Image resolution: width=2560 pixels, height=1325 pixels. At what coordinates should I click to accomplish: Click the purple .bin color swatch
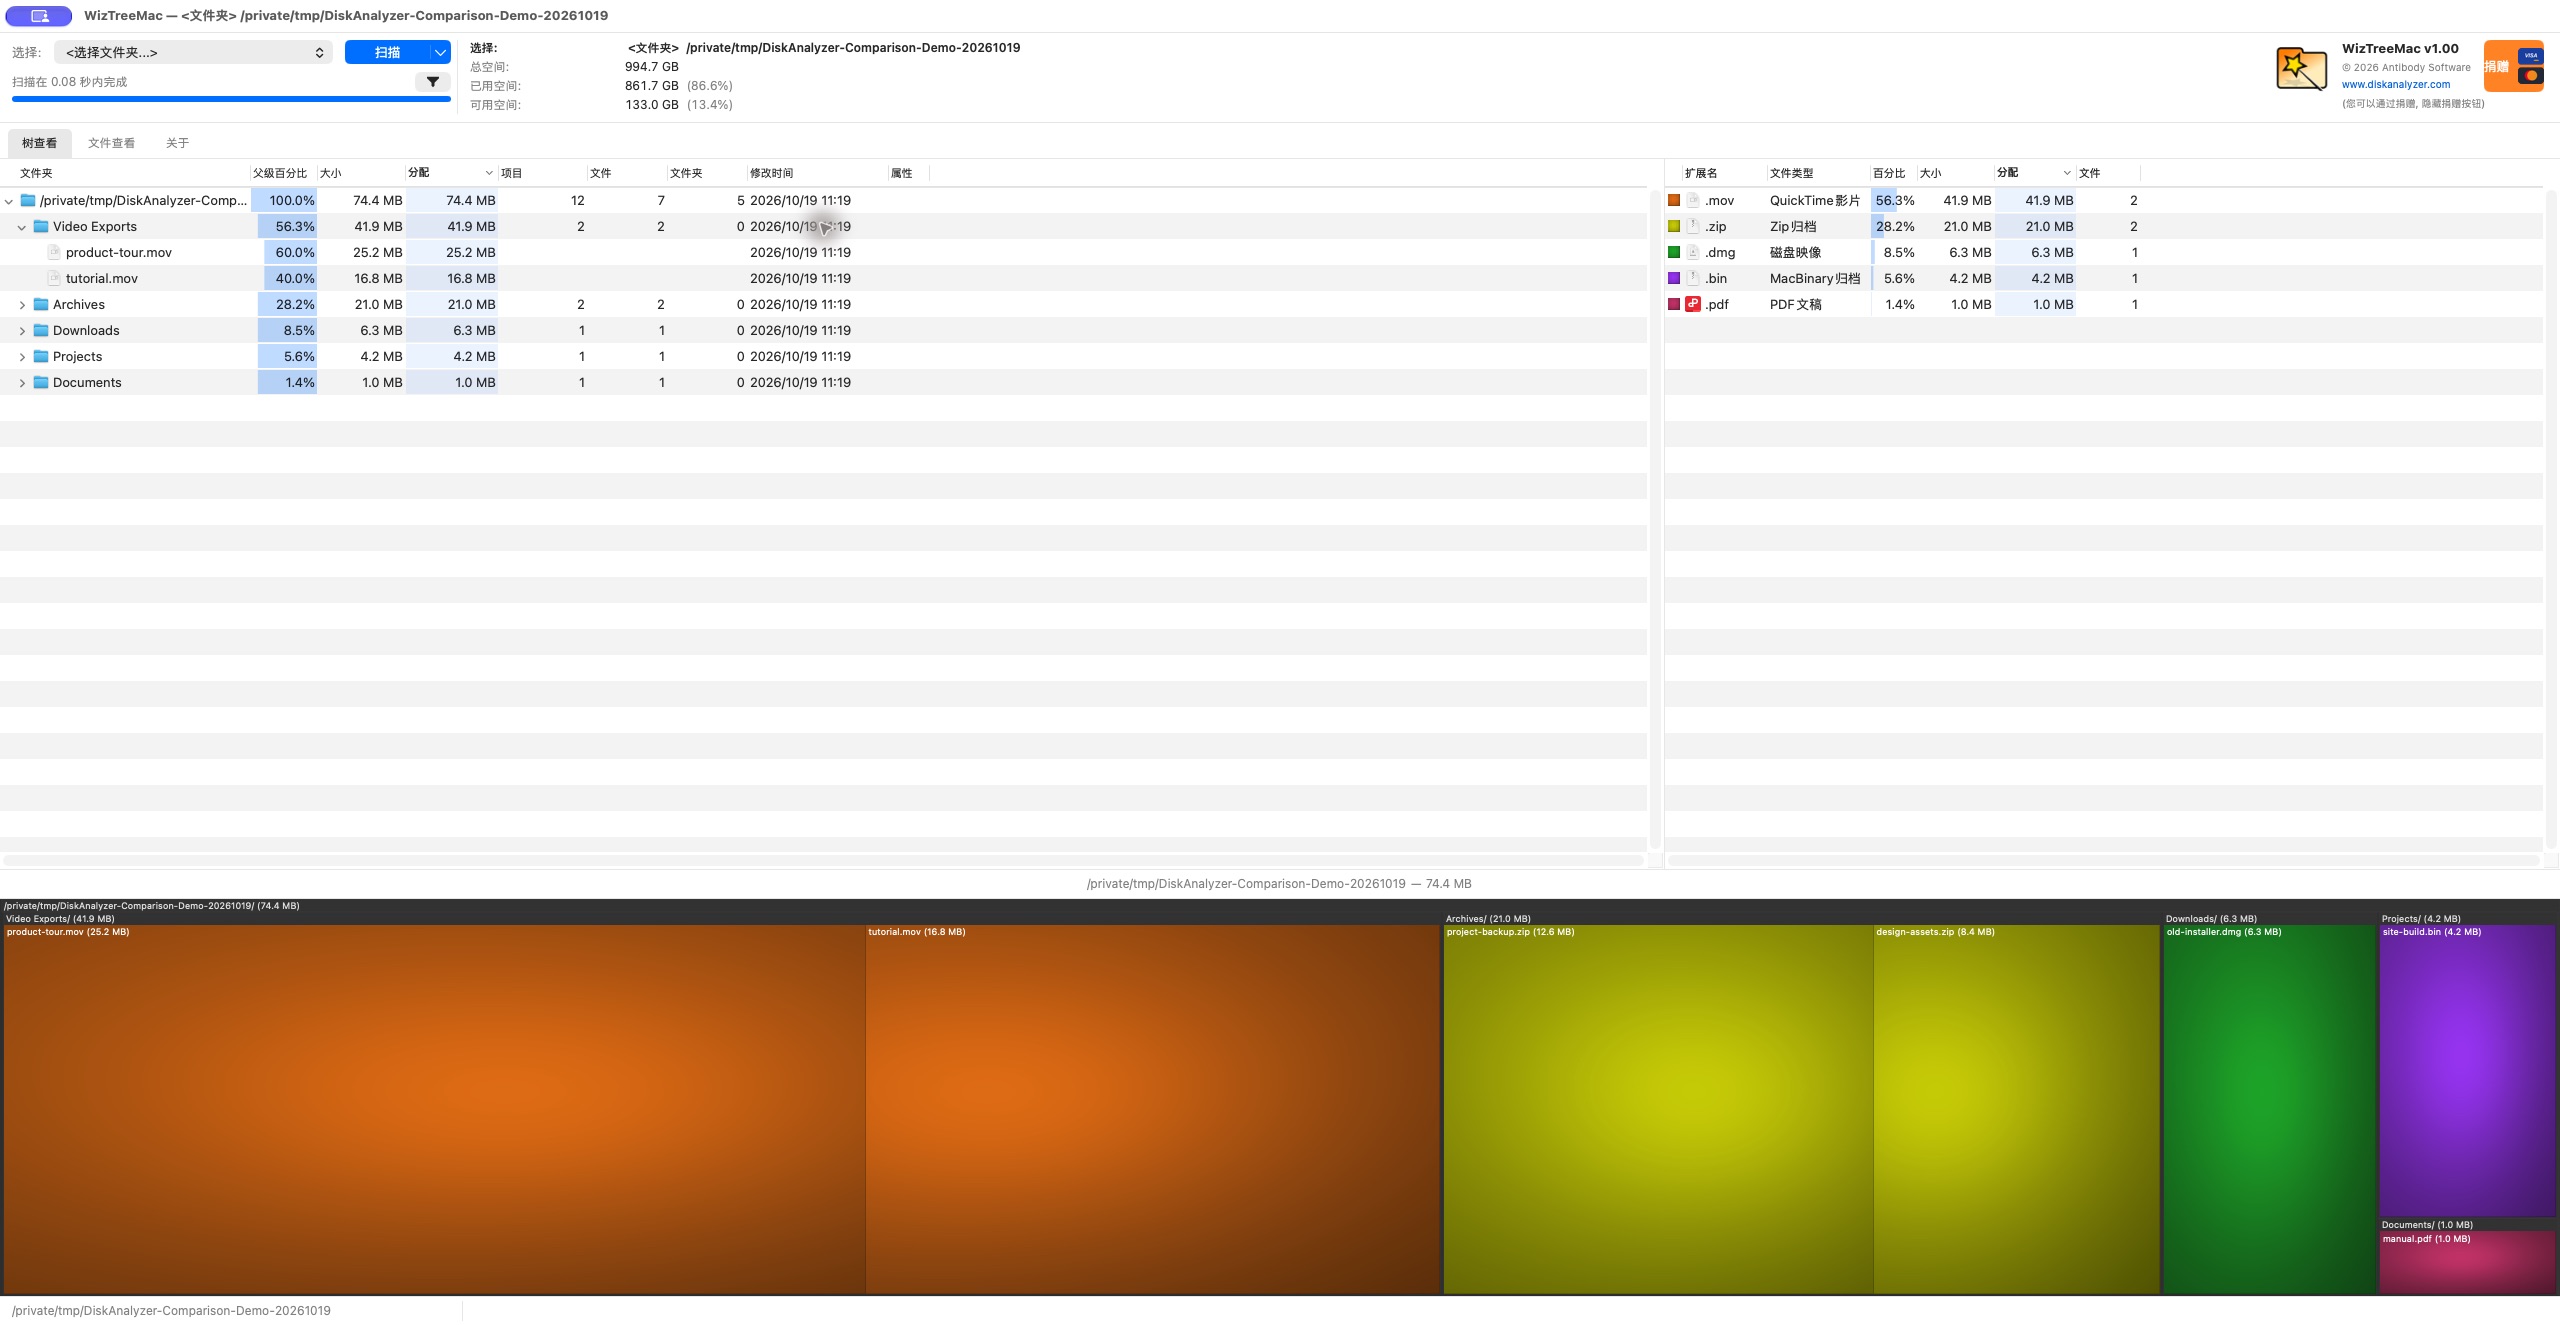1674,278
